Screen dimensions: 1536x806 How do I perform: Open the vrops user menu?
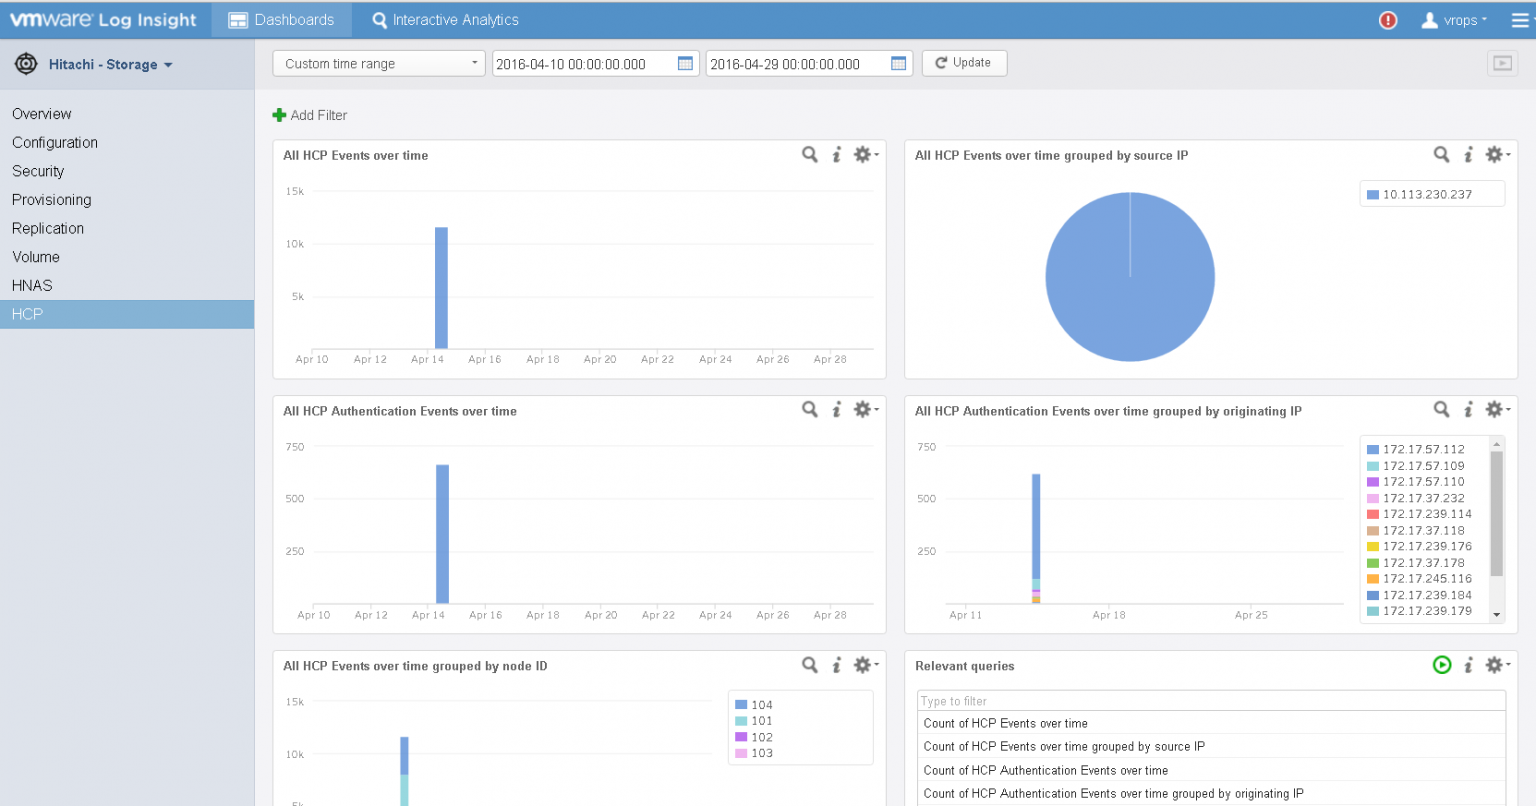click(1455, 20)
